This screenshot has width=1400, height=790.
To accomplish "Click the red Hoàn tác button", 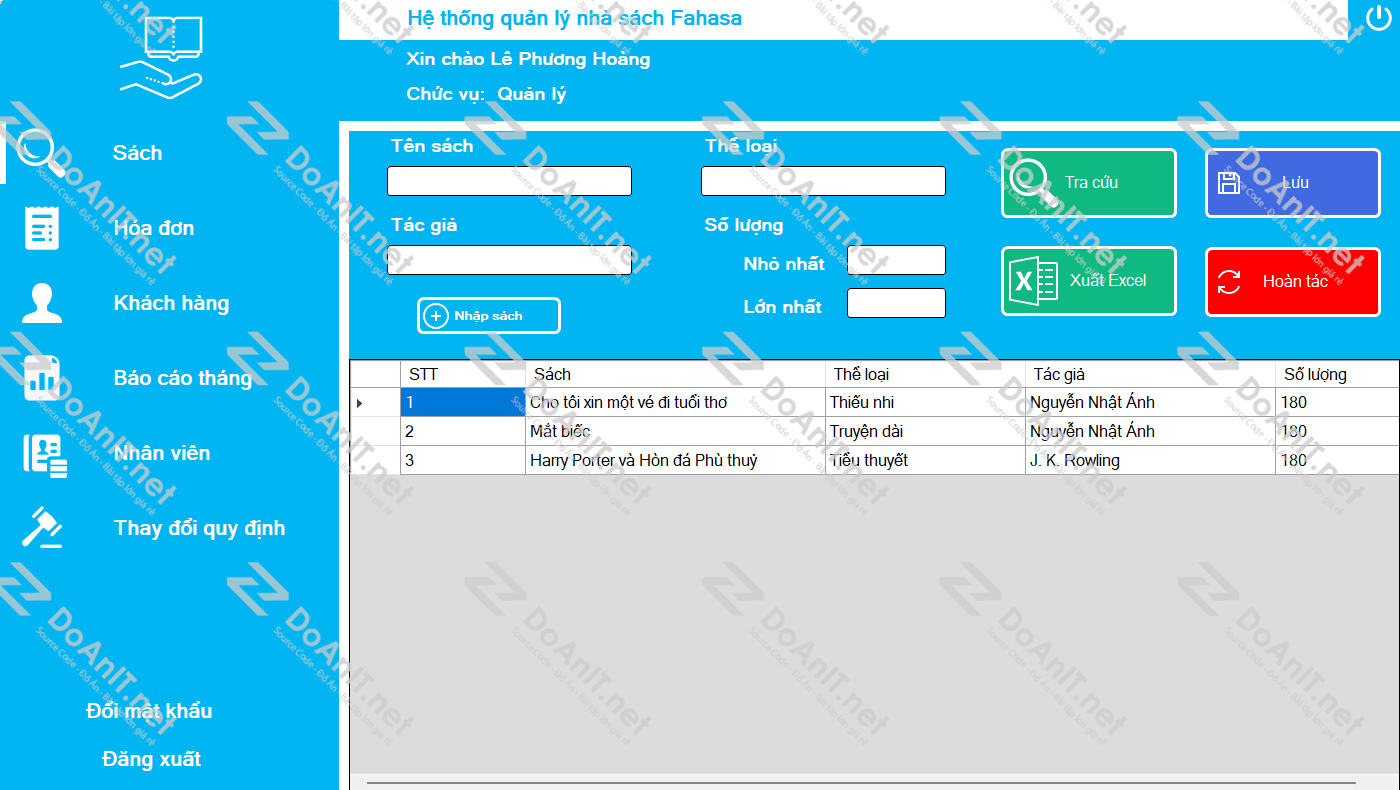I will click(1293, 281).
